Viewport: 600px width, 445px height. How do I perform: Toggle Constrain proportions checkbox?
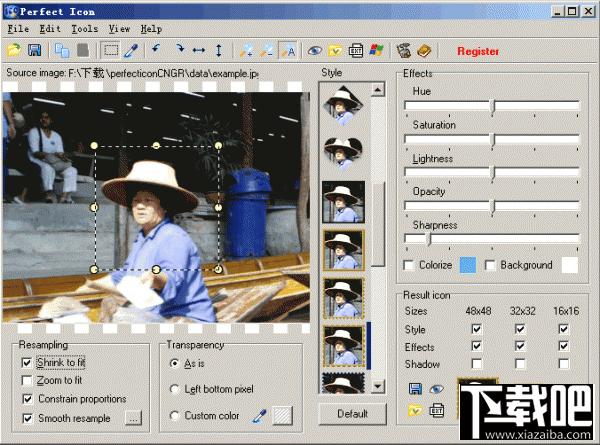click(x=27, y=399)
